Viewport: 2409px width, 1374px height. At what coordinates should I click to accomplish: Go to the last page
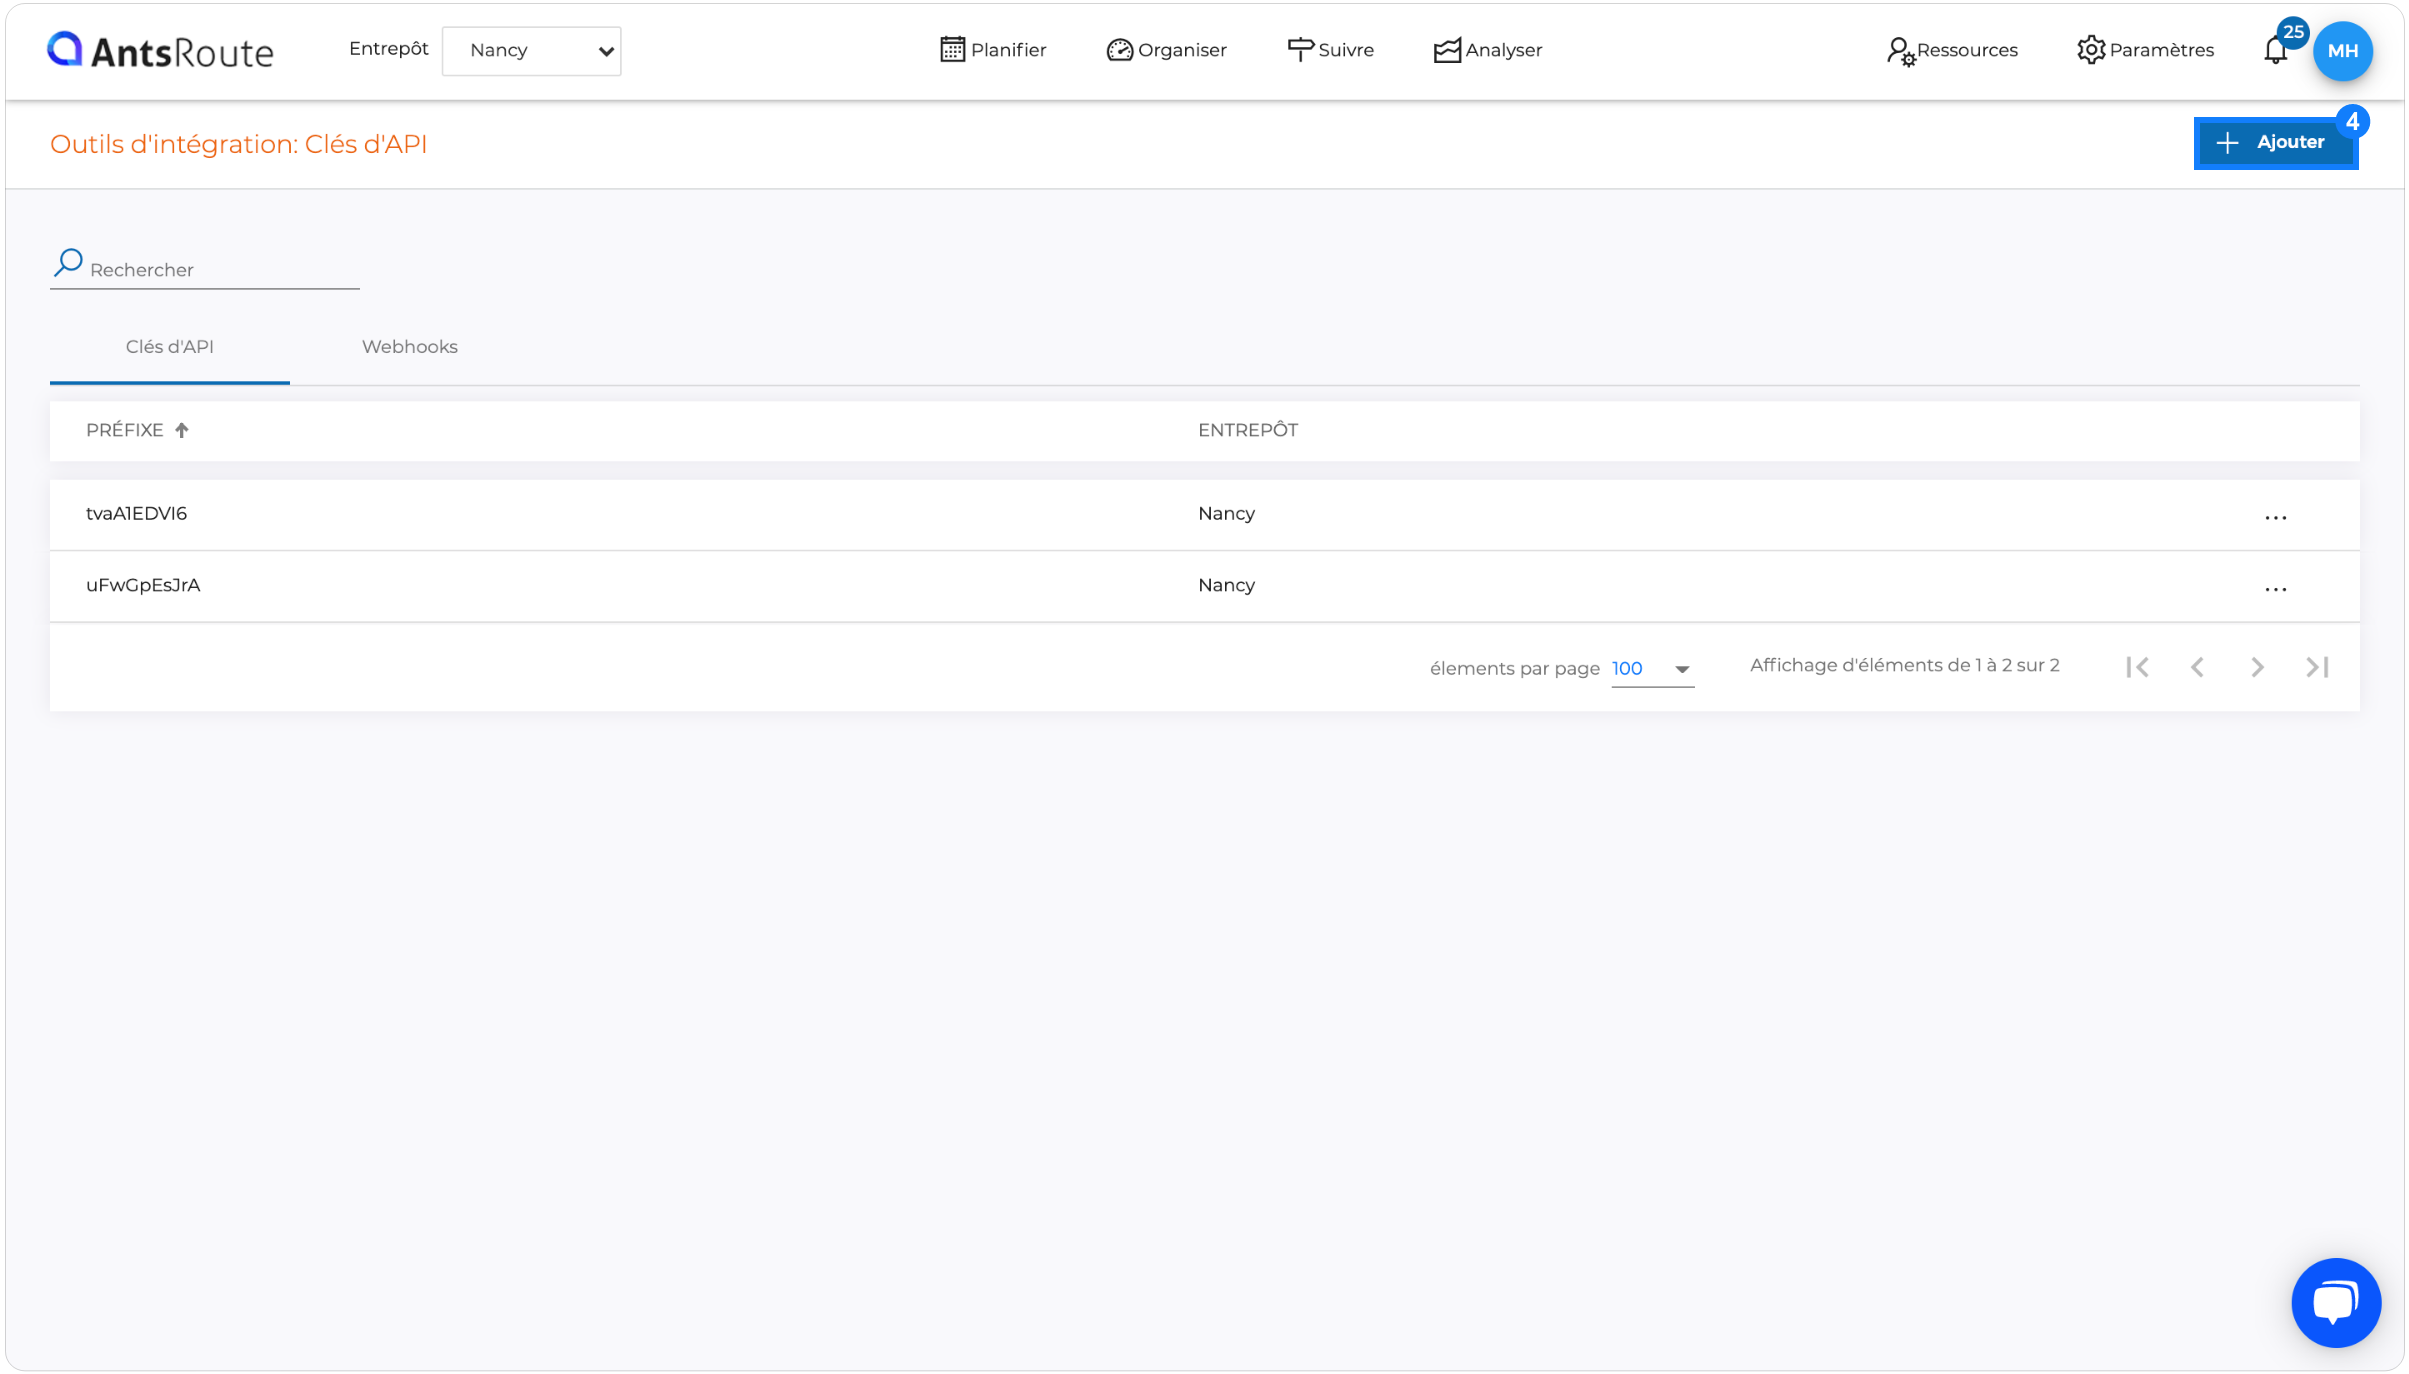(x=2318, y=667)
